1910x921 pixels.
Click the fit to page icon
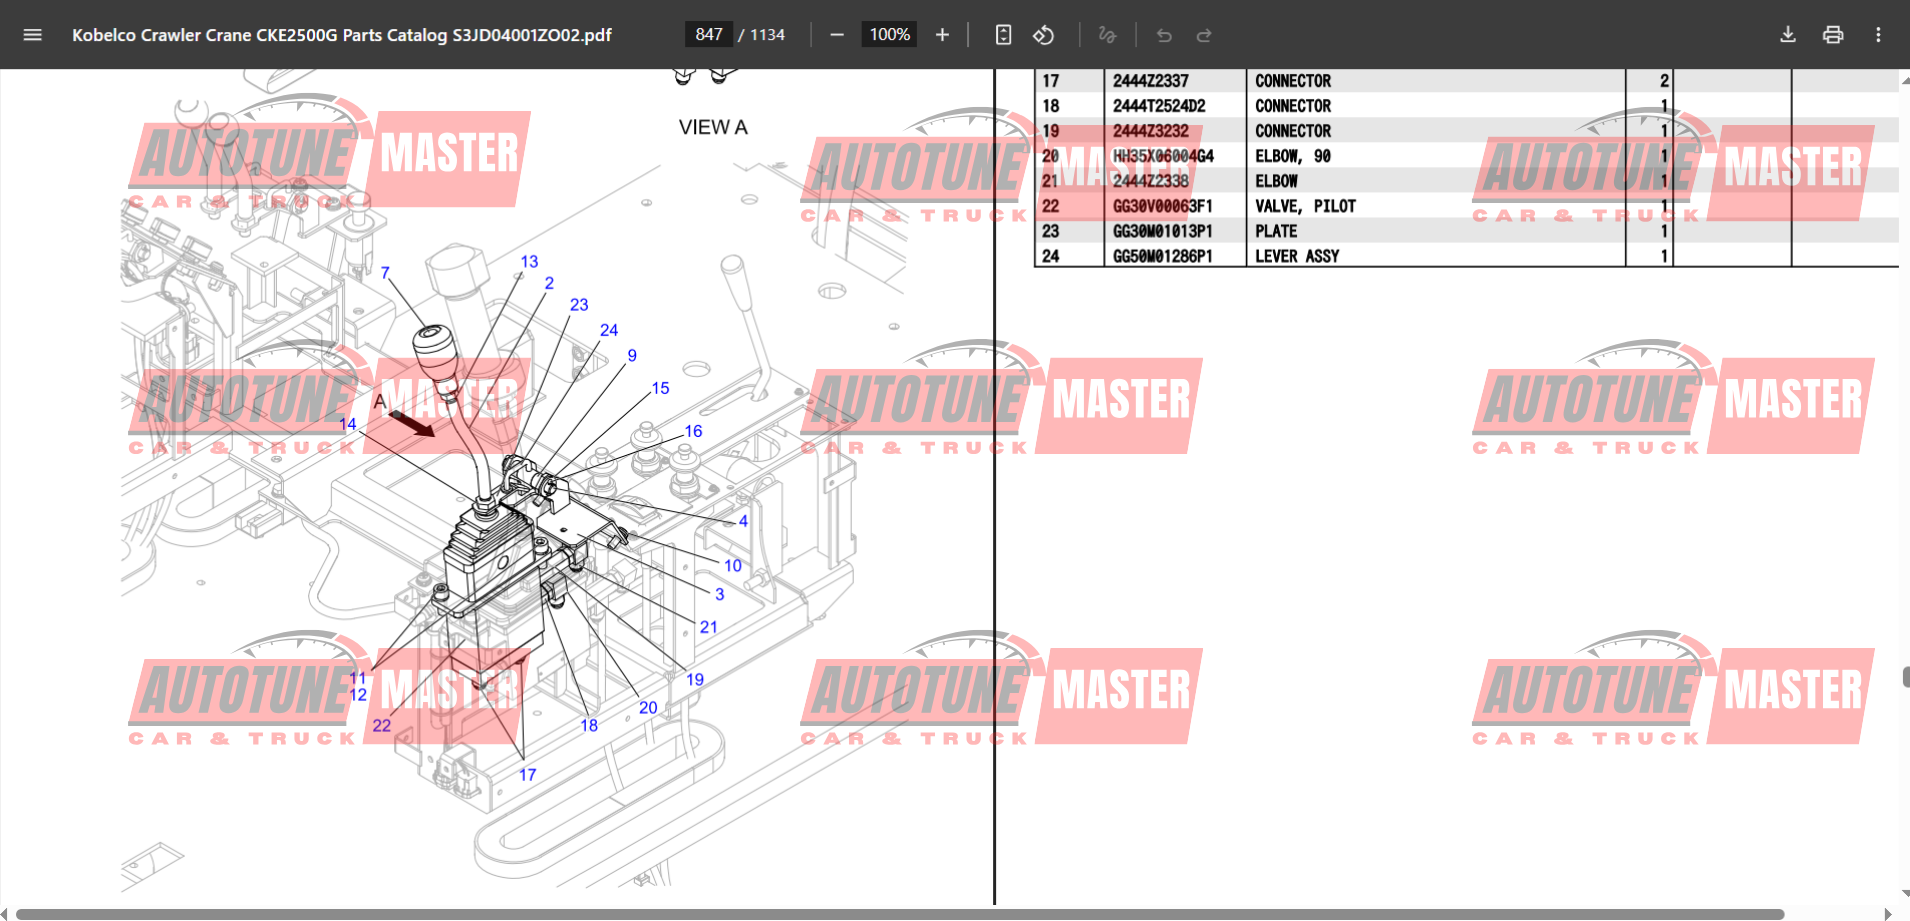tap(1003, 35)
